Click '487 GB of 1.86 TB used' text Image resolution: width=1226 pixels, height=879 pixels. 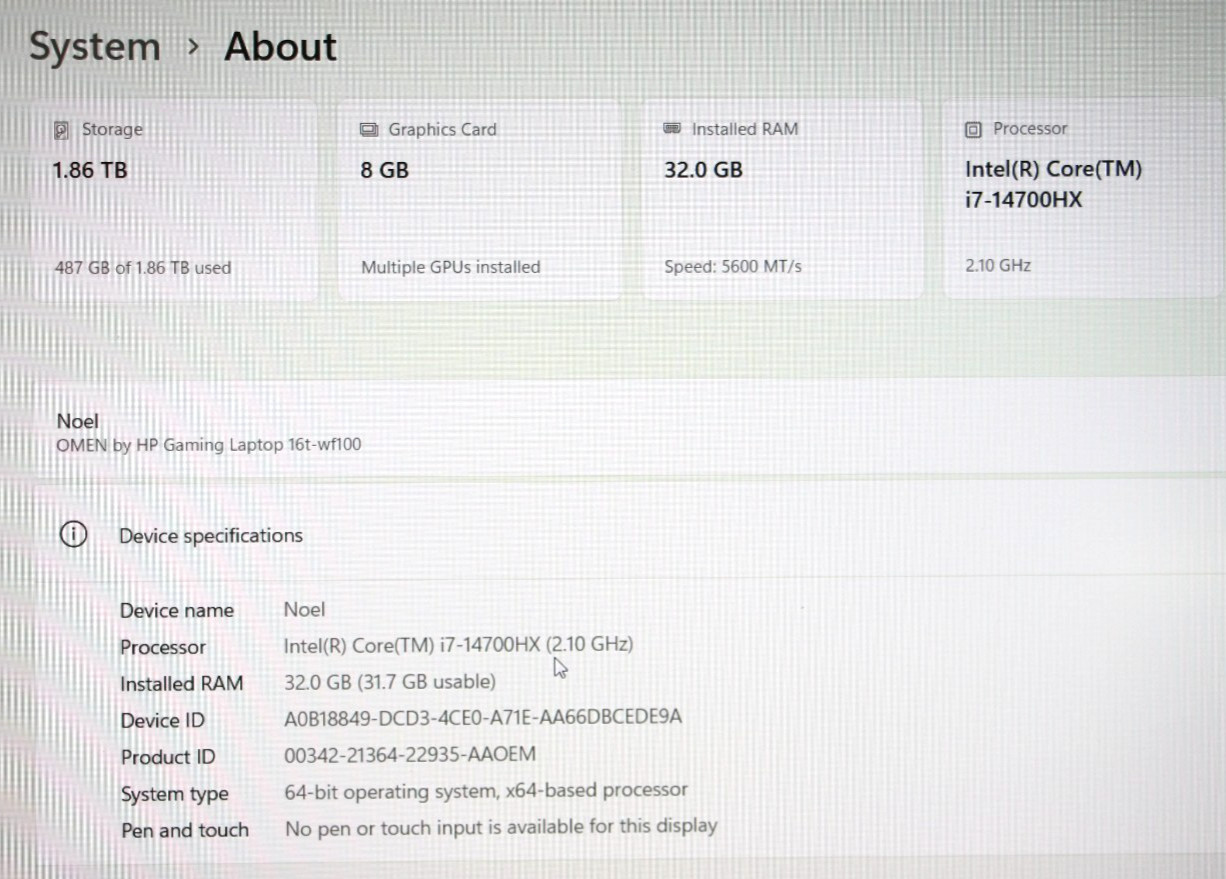[x=143, y=268]
